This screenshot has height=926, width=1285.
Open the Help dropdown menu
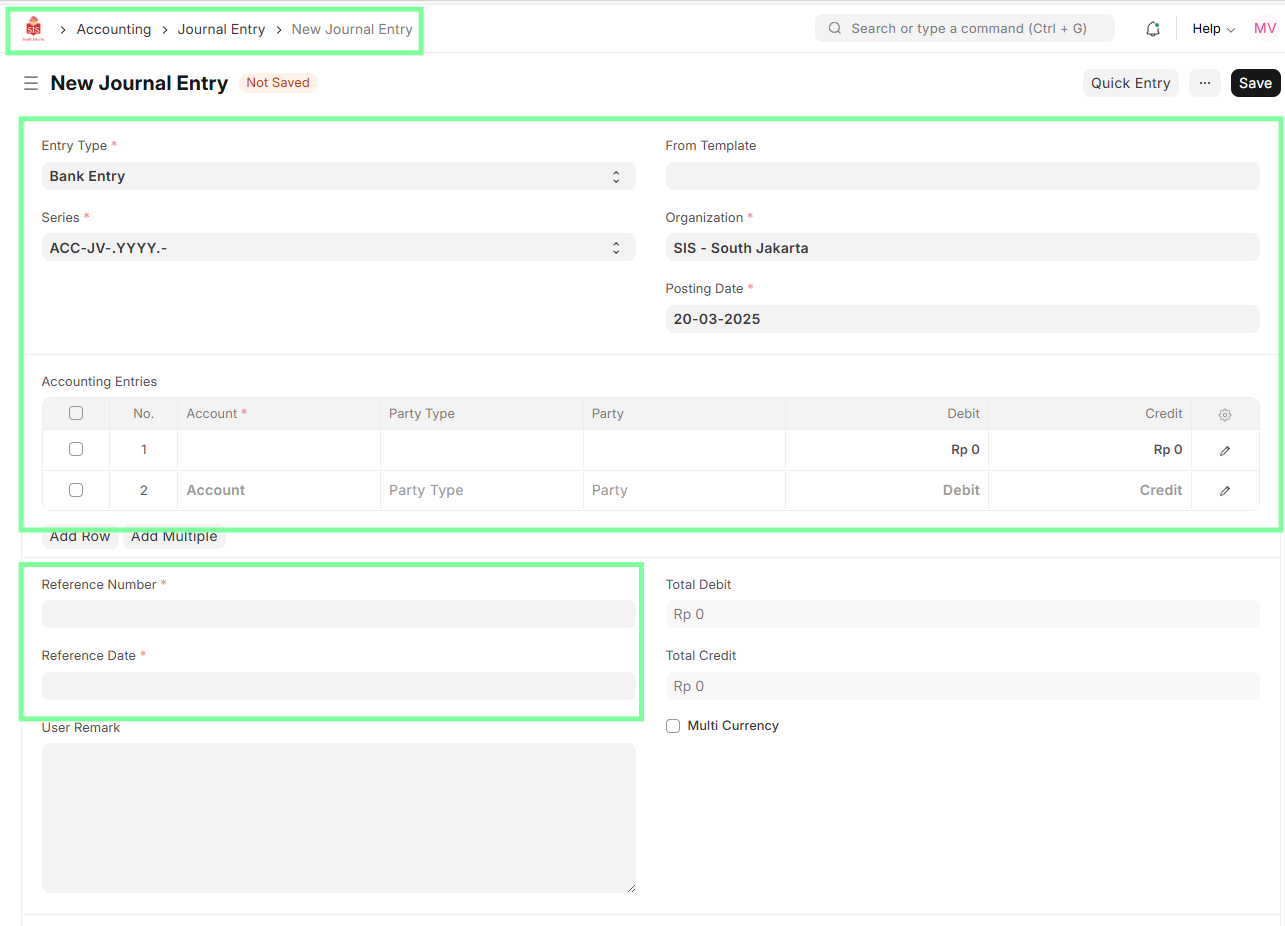pyautogui.click(x=1213, y=29)
